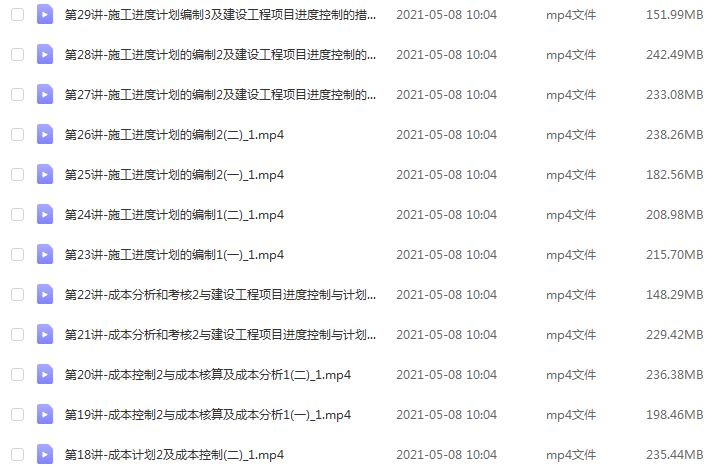
Task: Check the box beside 第24讲 file
Action: pyautogui.click(x=17, y=215)
